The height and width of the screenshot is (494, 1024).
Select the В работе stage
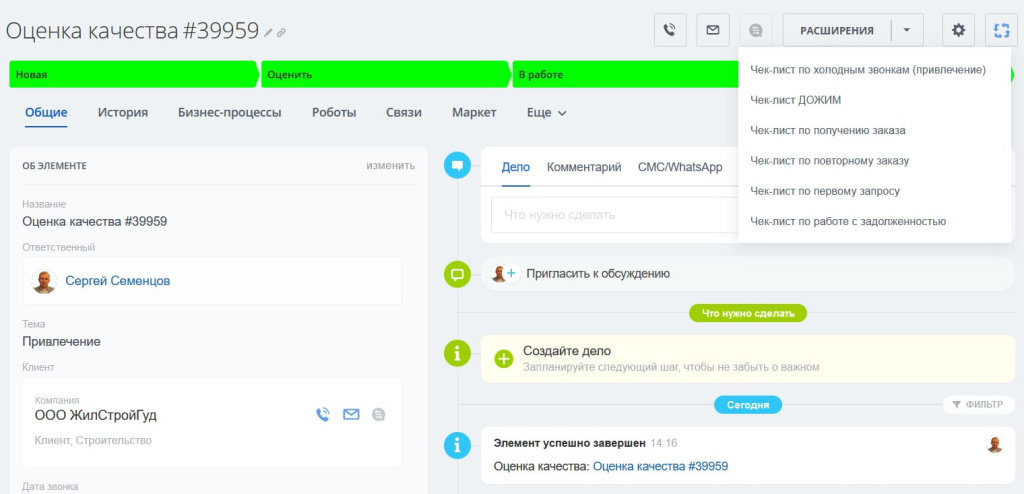pos(626,74)
